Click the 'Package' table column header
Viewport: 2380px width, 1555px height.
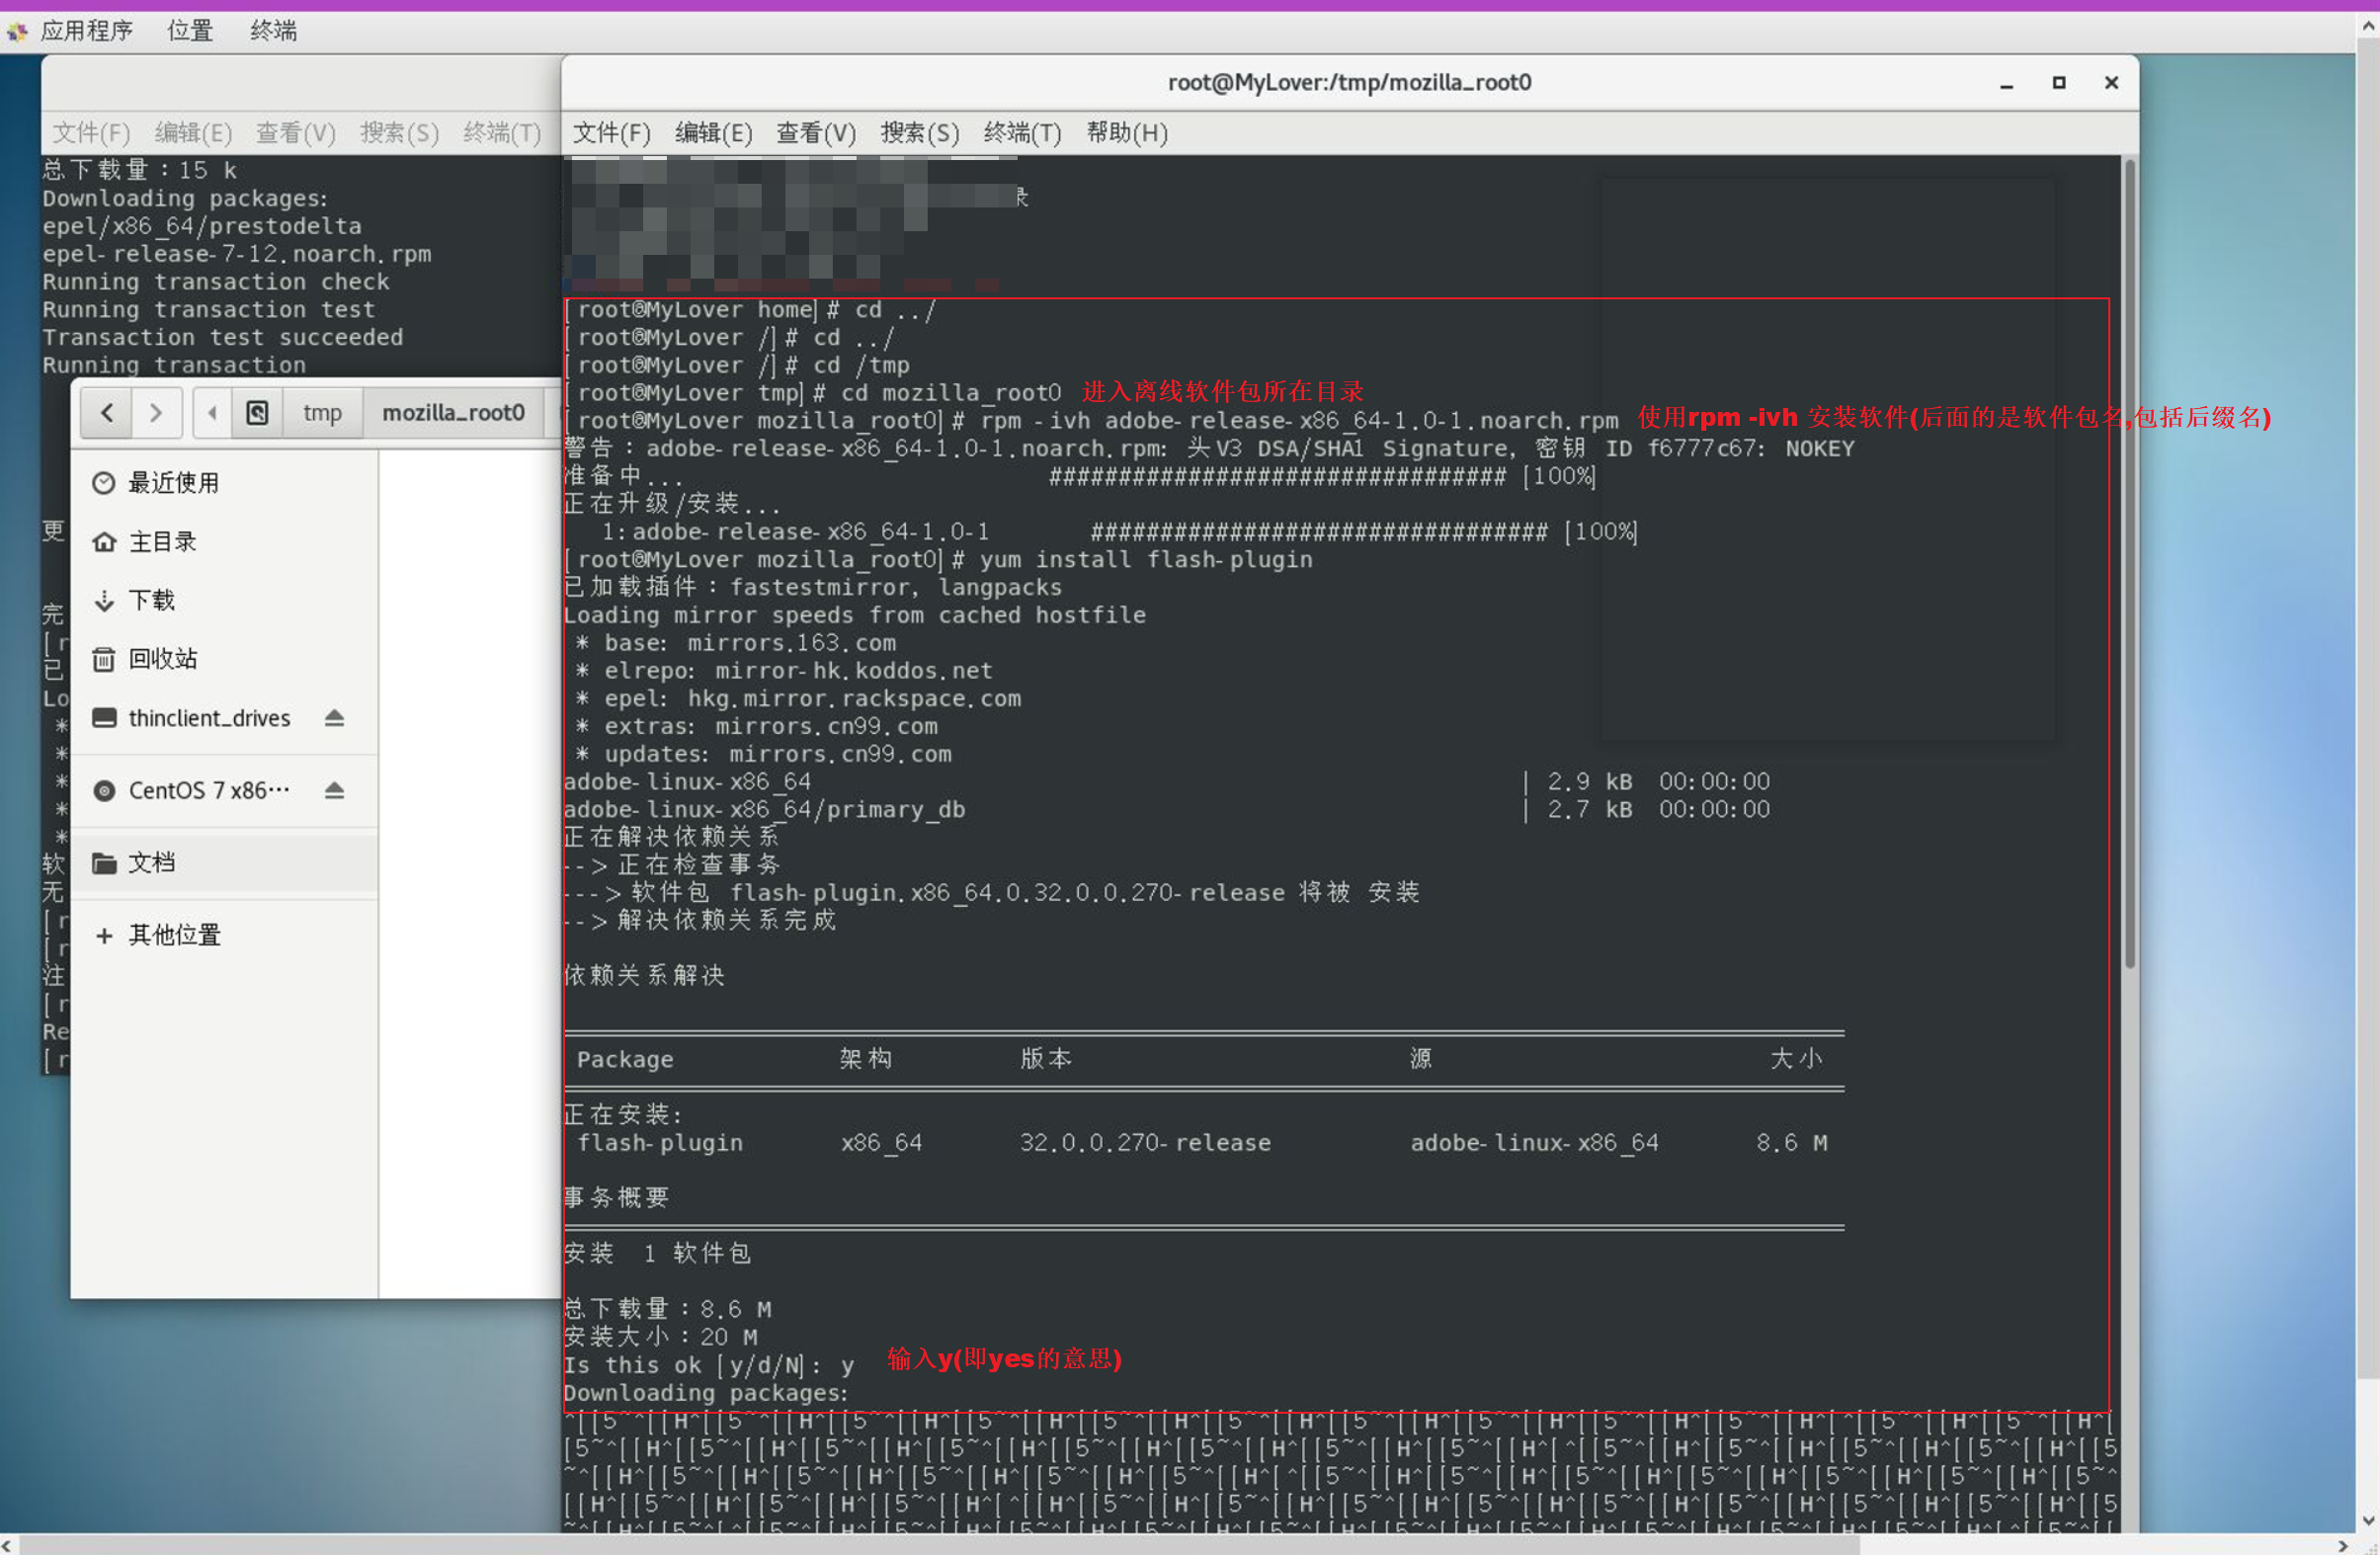[x=624, y=1060]
